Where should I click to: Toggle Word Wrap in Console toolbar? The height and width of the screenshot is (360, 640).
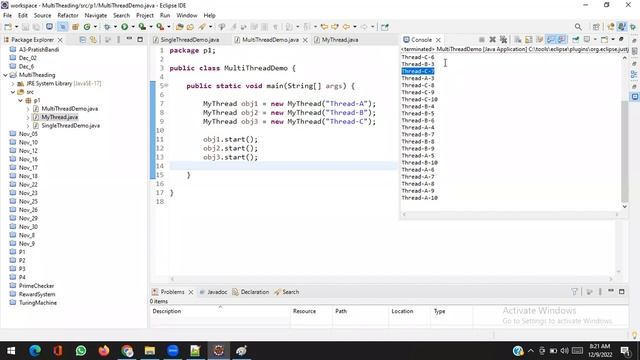click(540, 40)
